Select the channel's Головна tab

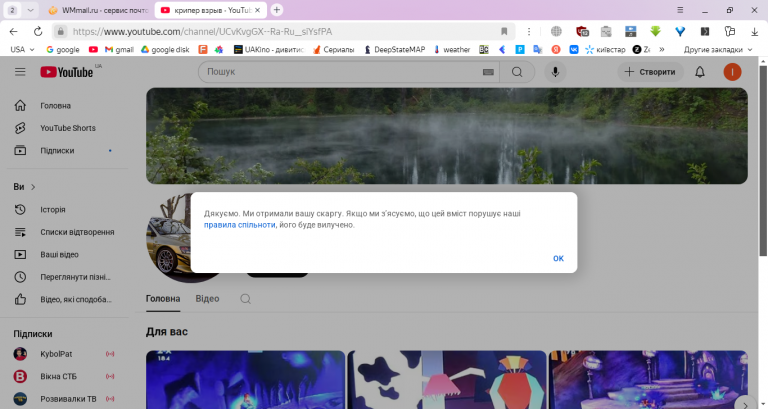tap(163, 299)
